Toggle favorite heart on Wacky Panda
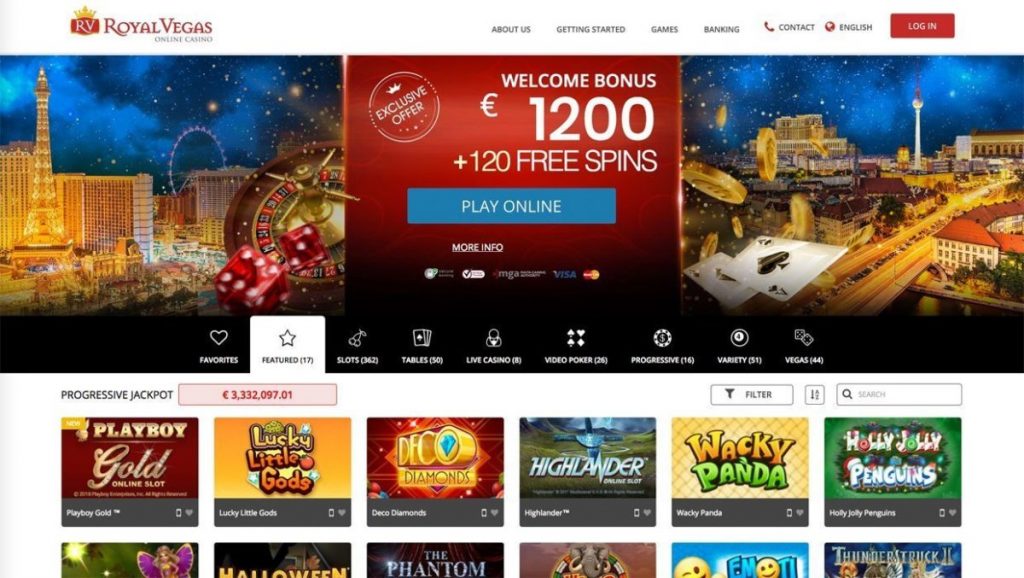 tap(799, 513)
